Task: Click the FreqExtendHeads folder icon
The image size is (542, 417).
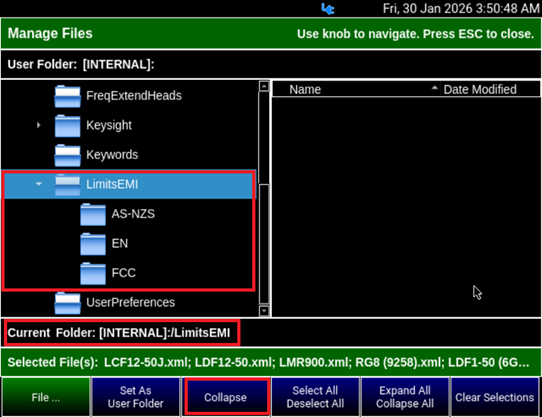Action: [x=67, y=96]
